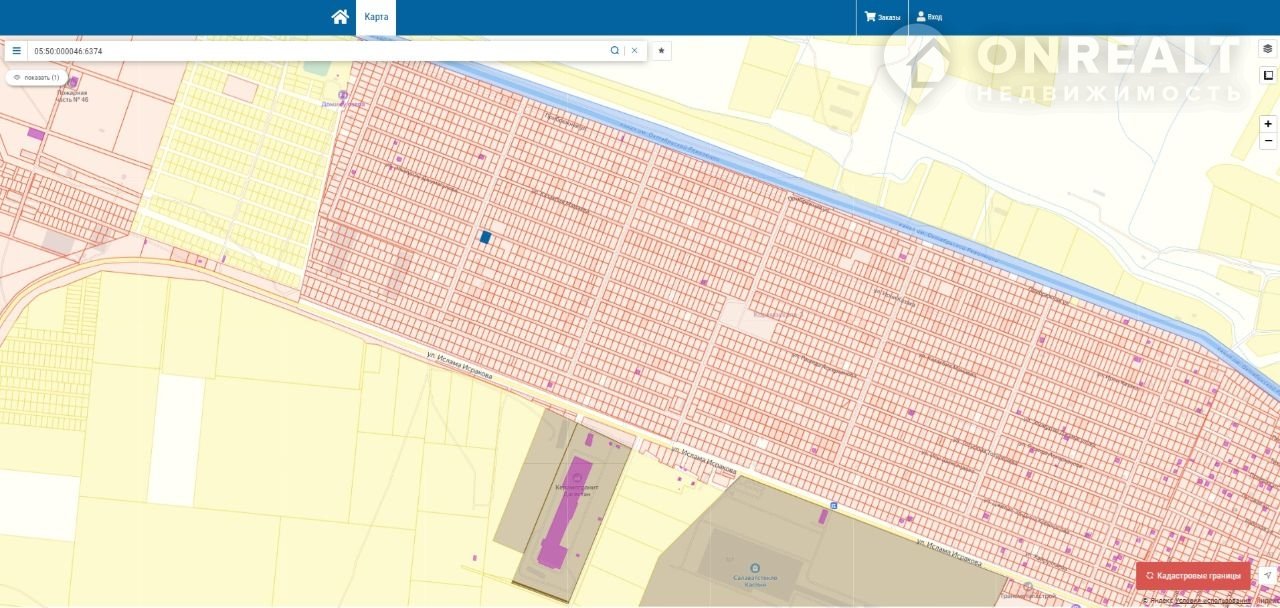Viewport: 1280px width, 608px height.
Task: Locate me with the geolocation arrow icon
Action: point(1267,576)
